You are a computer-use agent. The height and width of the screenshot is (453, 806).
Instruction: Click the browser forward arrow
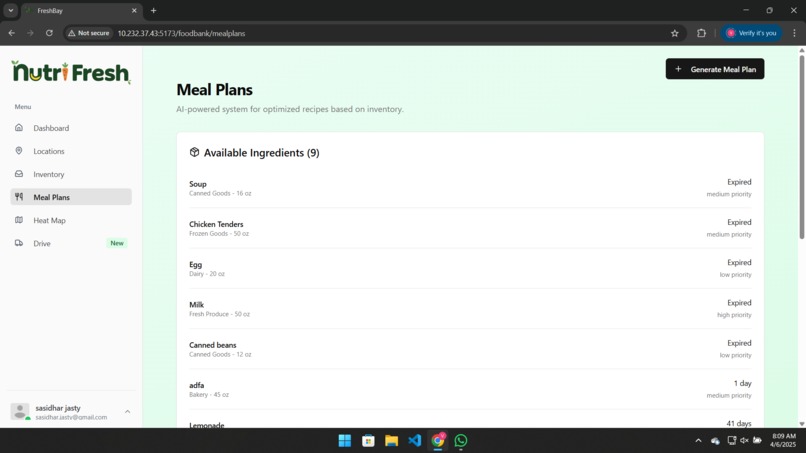[x=30, y=33]
